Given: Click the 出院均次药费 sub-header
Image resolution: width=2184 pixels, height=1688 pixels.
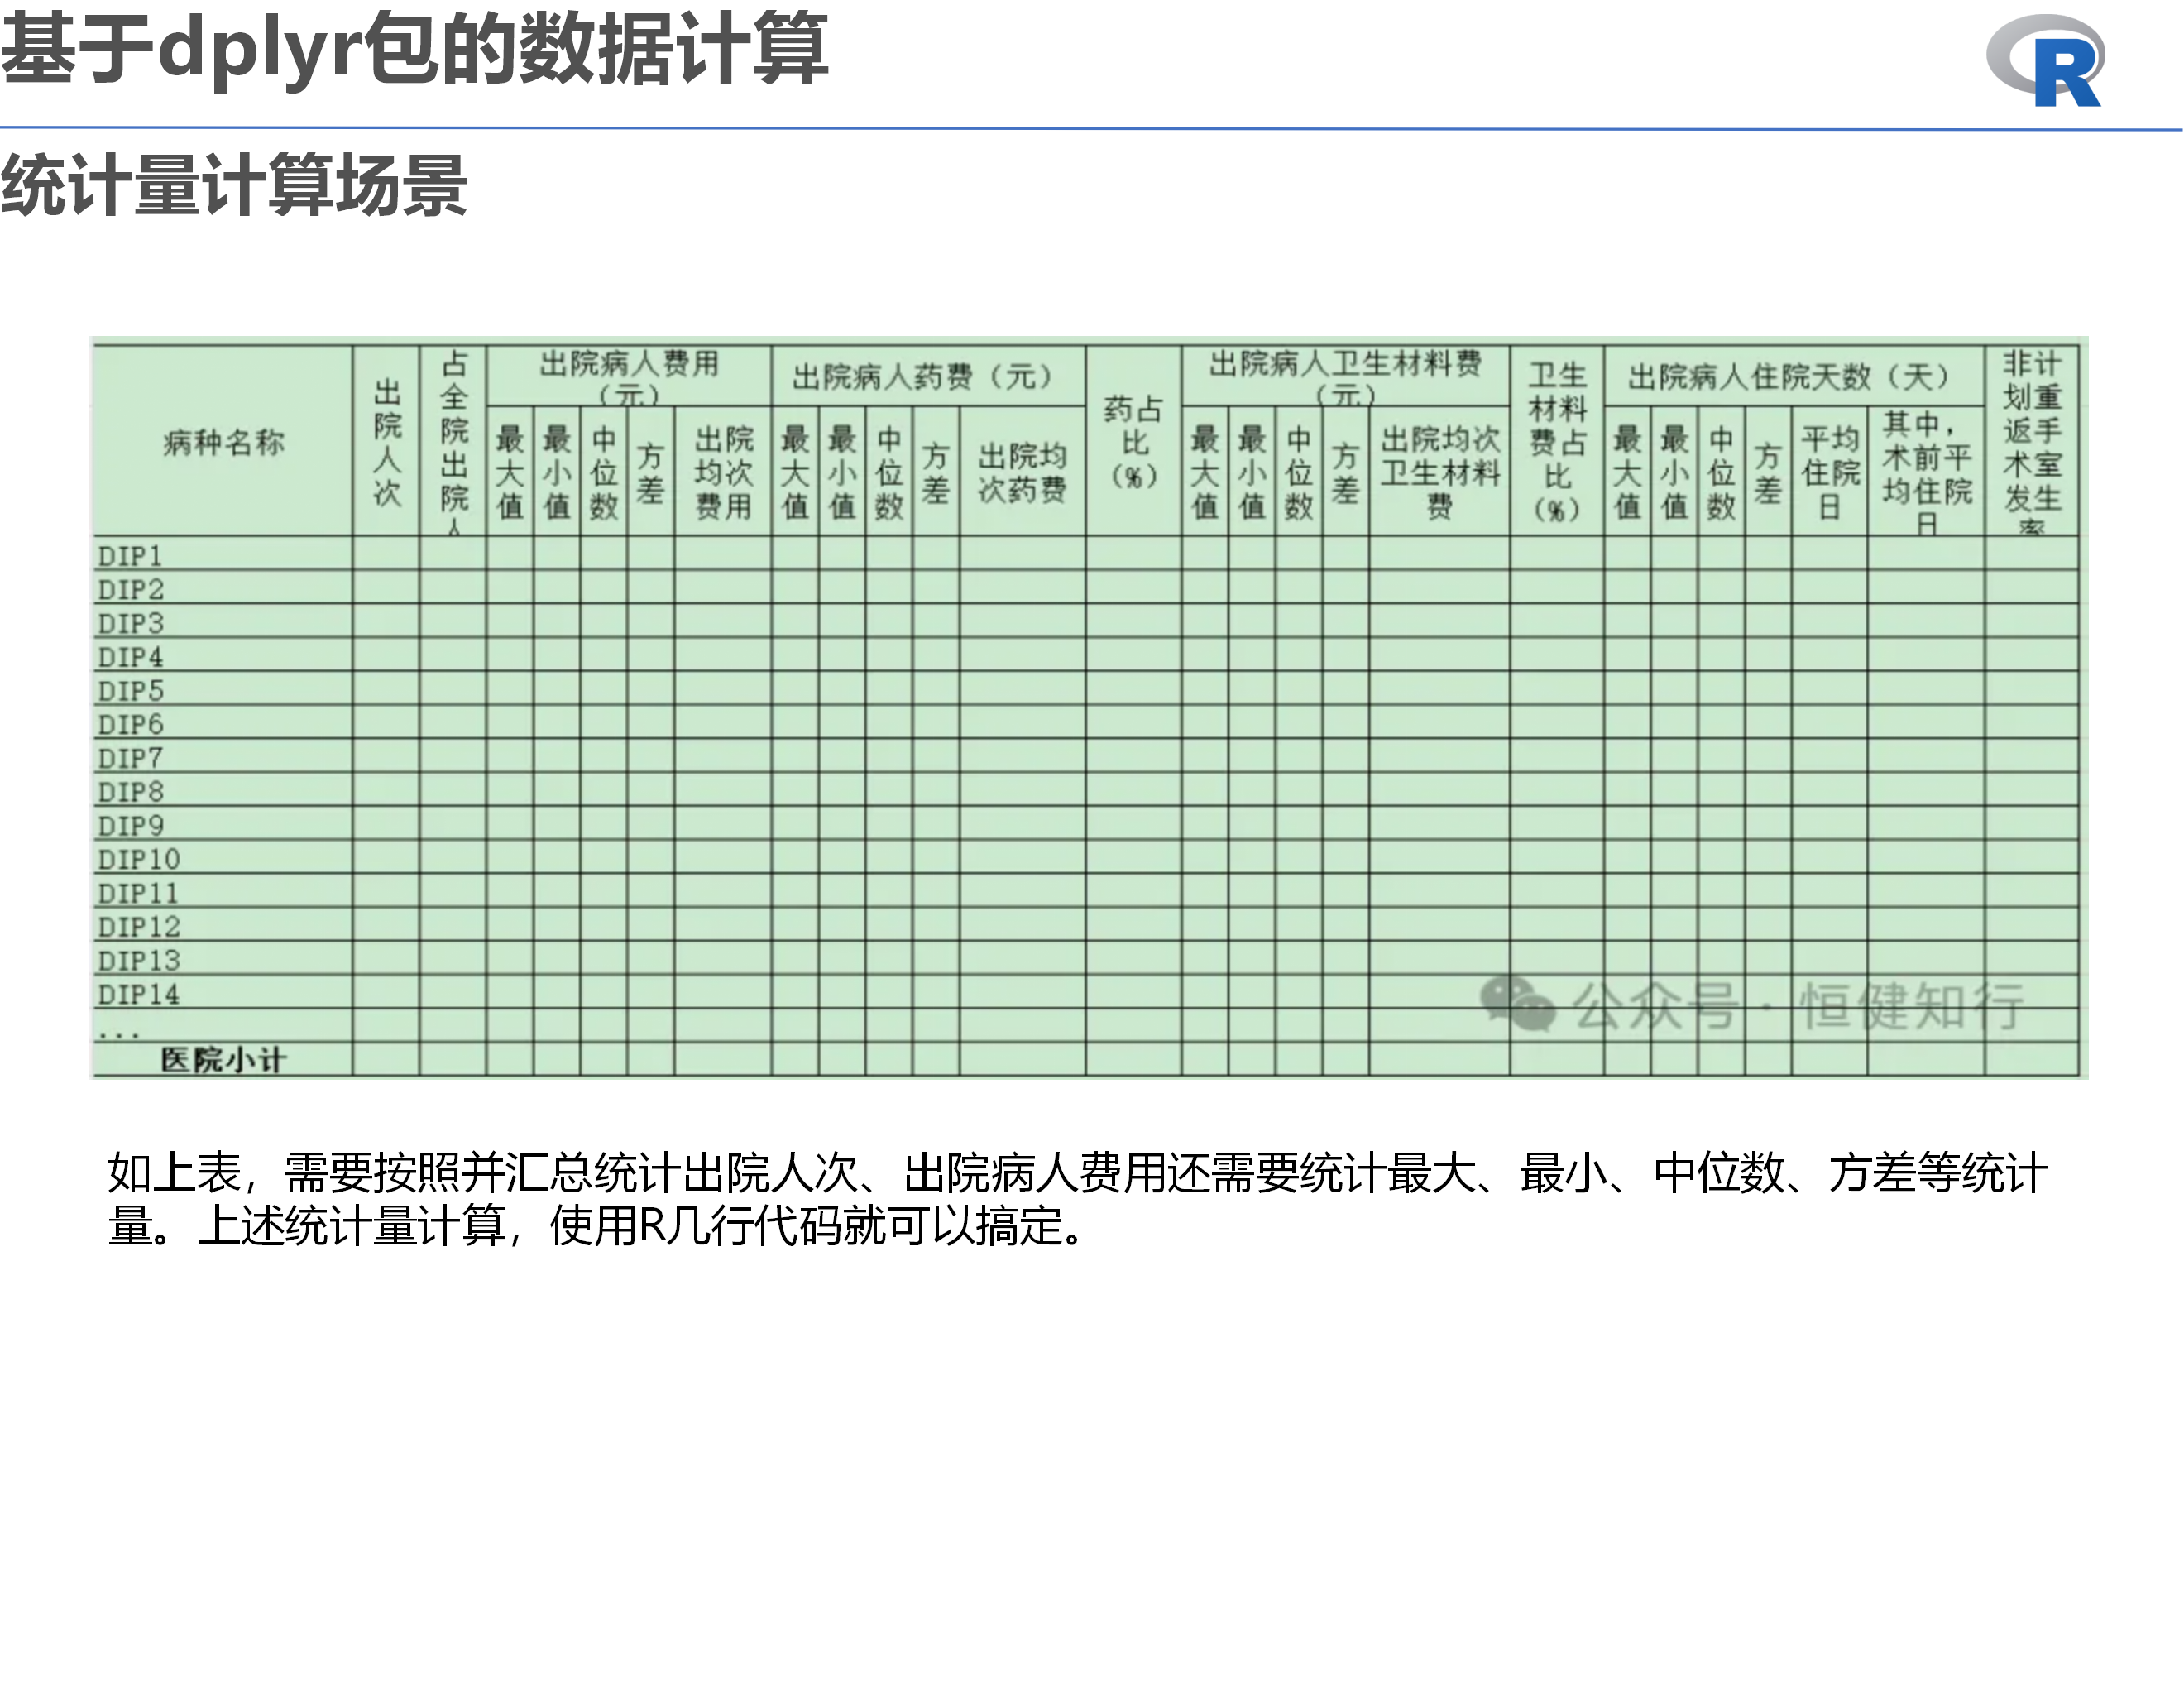Looking at the screenshot, I should [1022, 471].
